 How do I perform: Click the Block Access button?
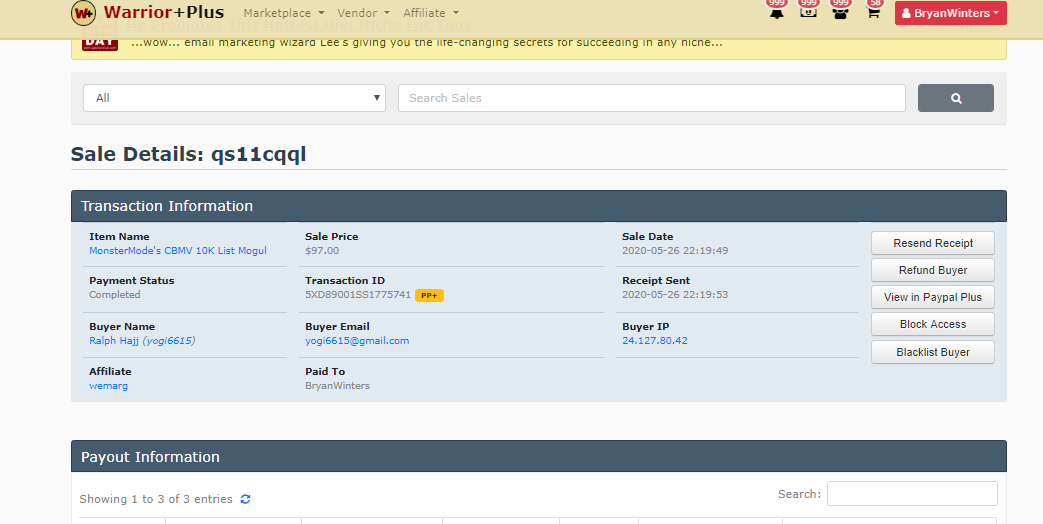pos(933,324)
